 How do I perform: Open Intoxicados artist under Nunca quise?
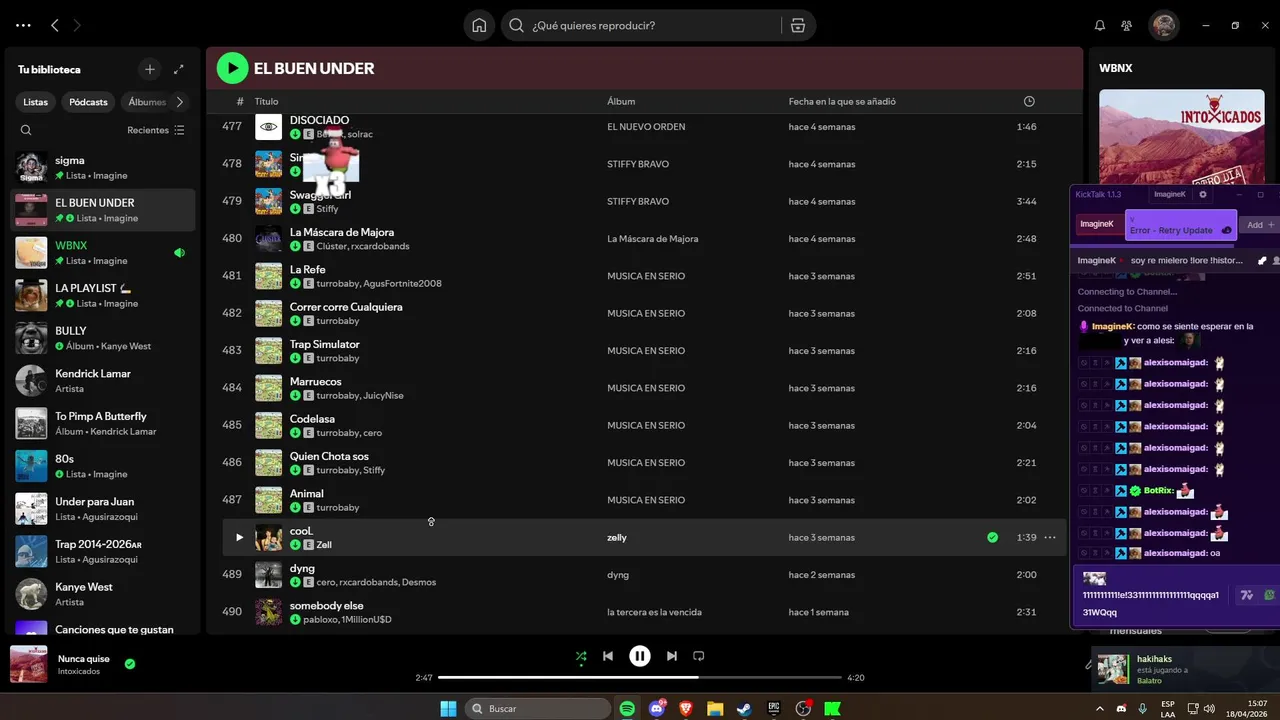pyautogui.click(x=79, y=672)
